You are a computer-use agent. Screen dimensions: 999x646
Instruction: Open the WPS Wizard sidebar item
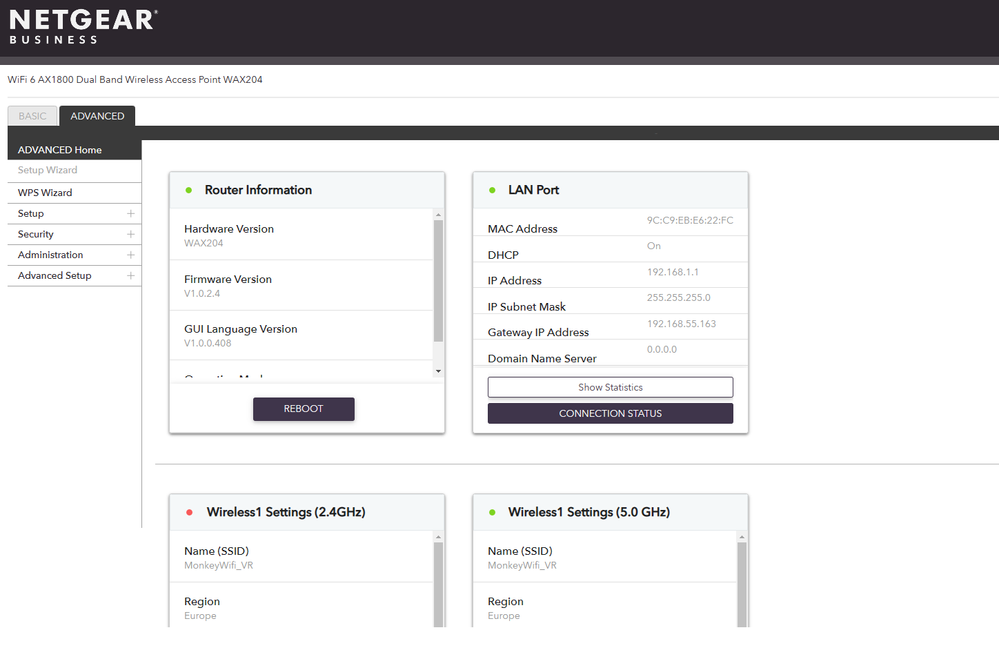pyautogui.click(x=75, y=192)
